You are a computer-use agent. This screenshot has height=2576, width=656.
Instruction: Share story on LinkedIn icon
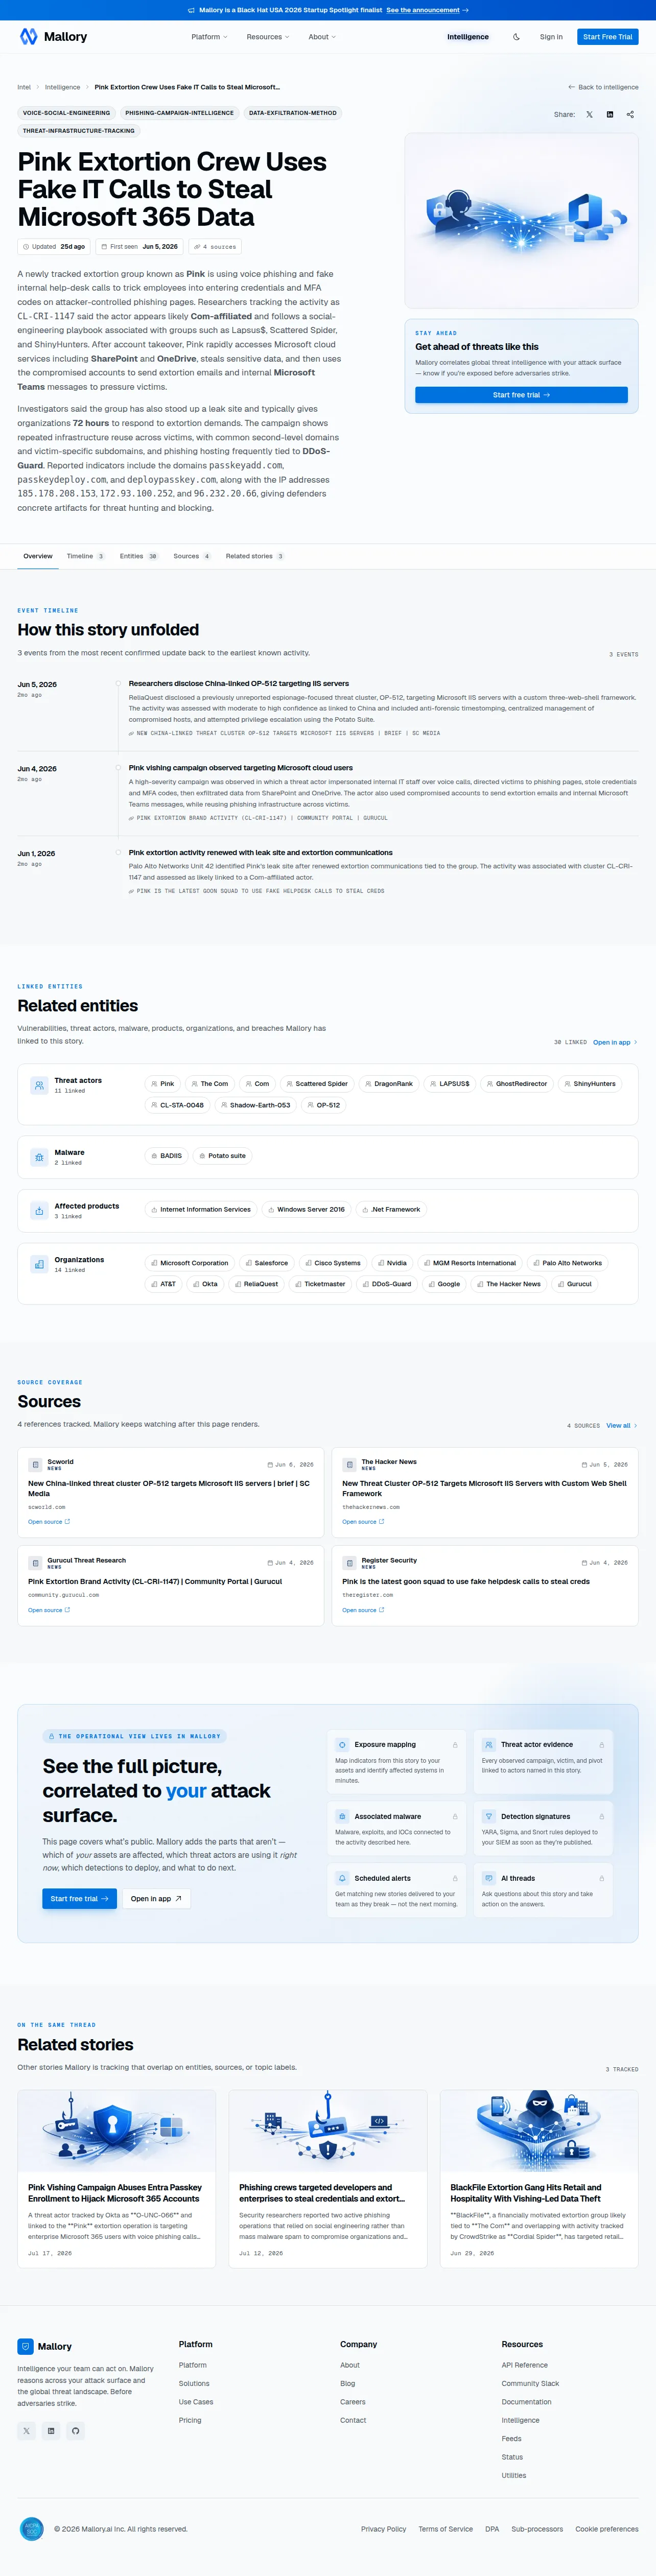(x=610, y=115)
